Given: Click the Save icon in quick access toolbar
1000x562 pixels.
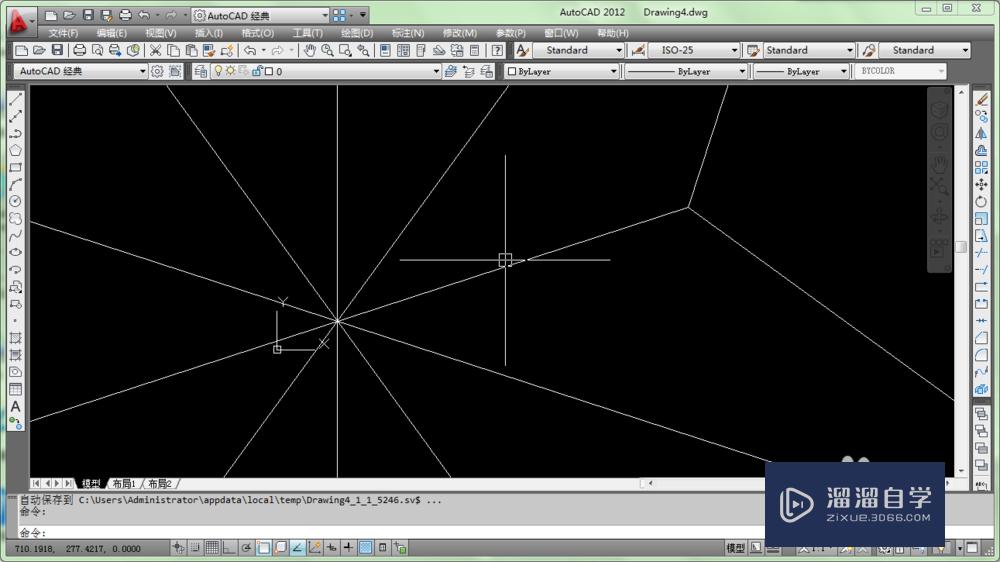Looking at the screenshot, I should 89,15.
